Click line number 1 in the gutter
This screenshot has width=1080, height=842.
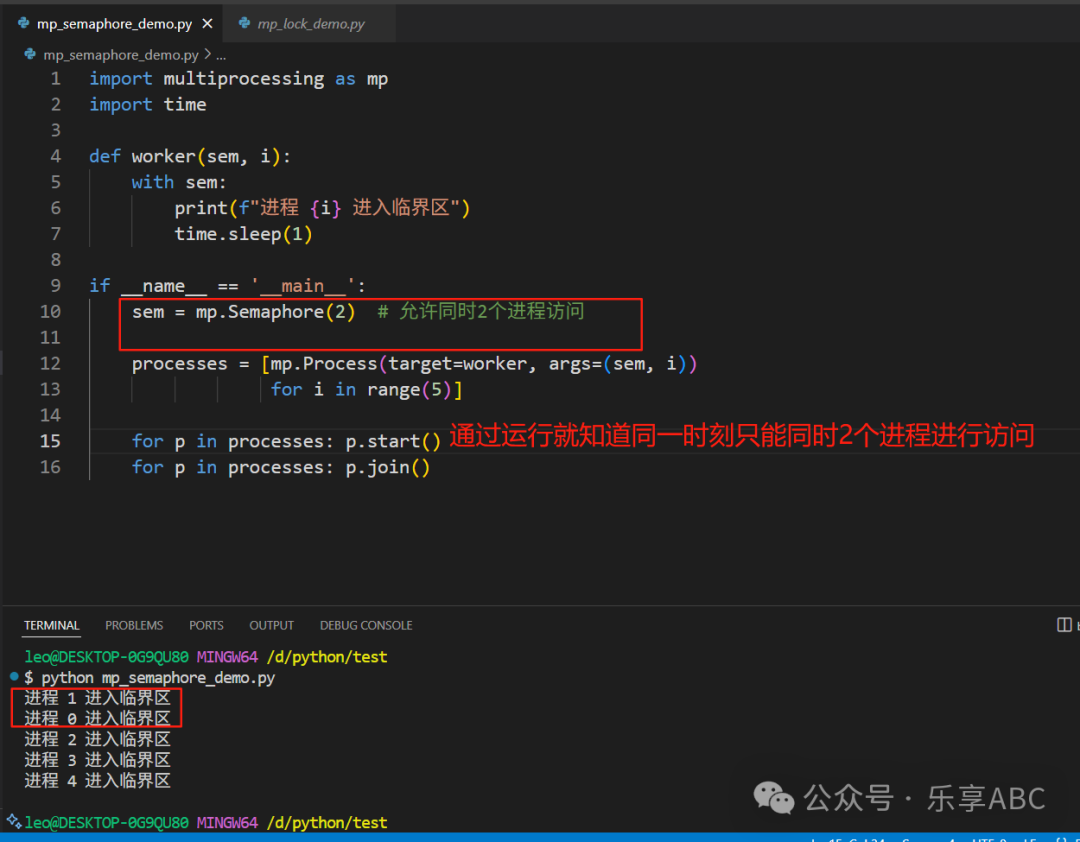coord(56,79)
